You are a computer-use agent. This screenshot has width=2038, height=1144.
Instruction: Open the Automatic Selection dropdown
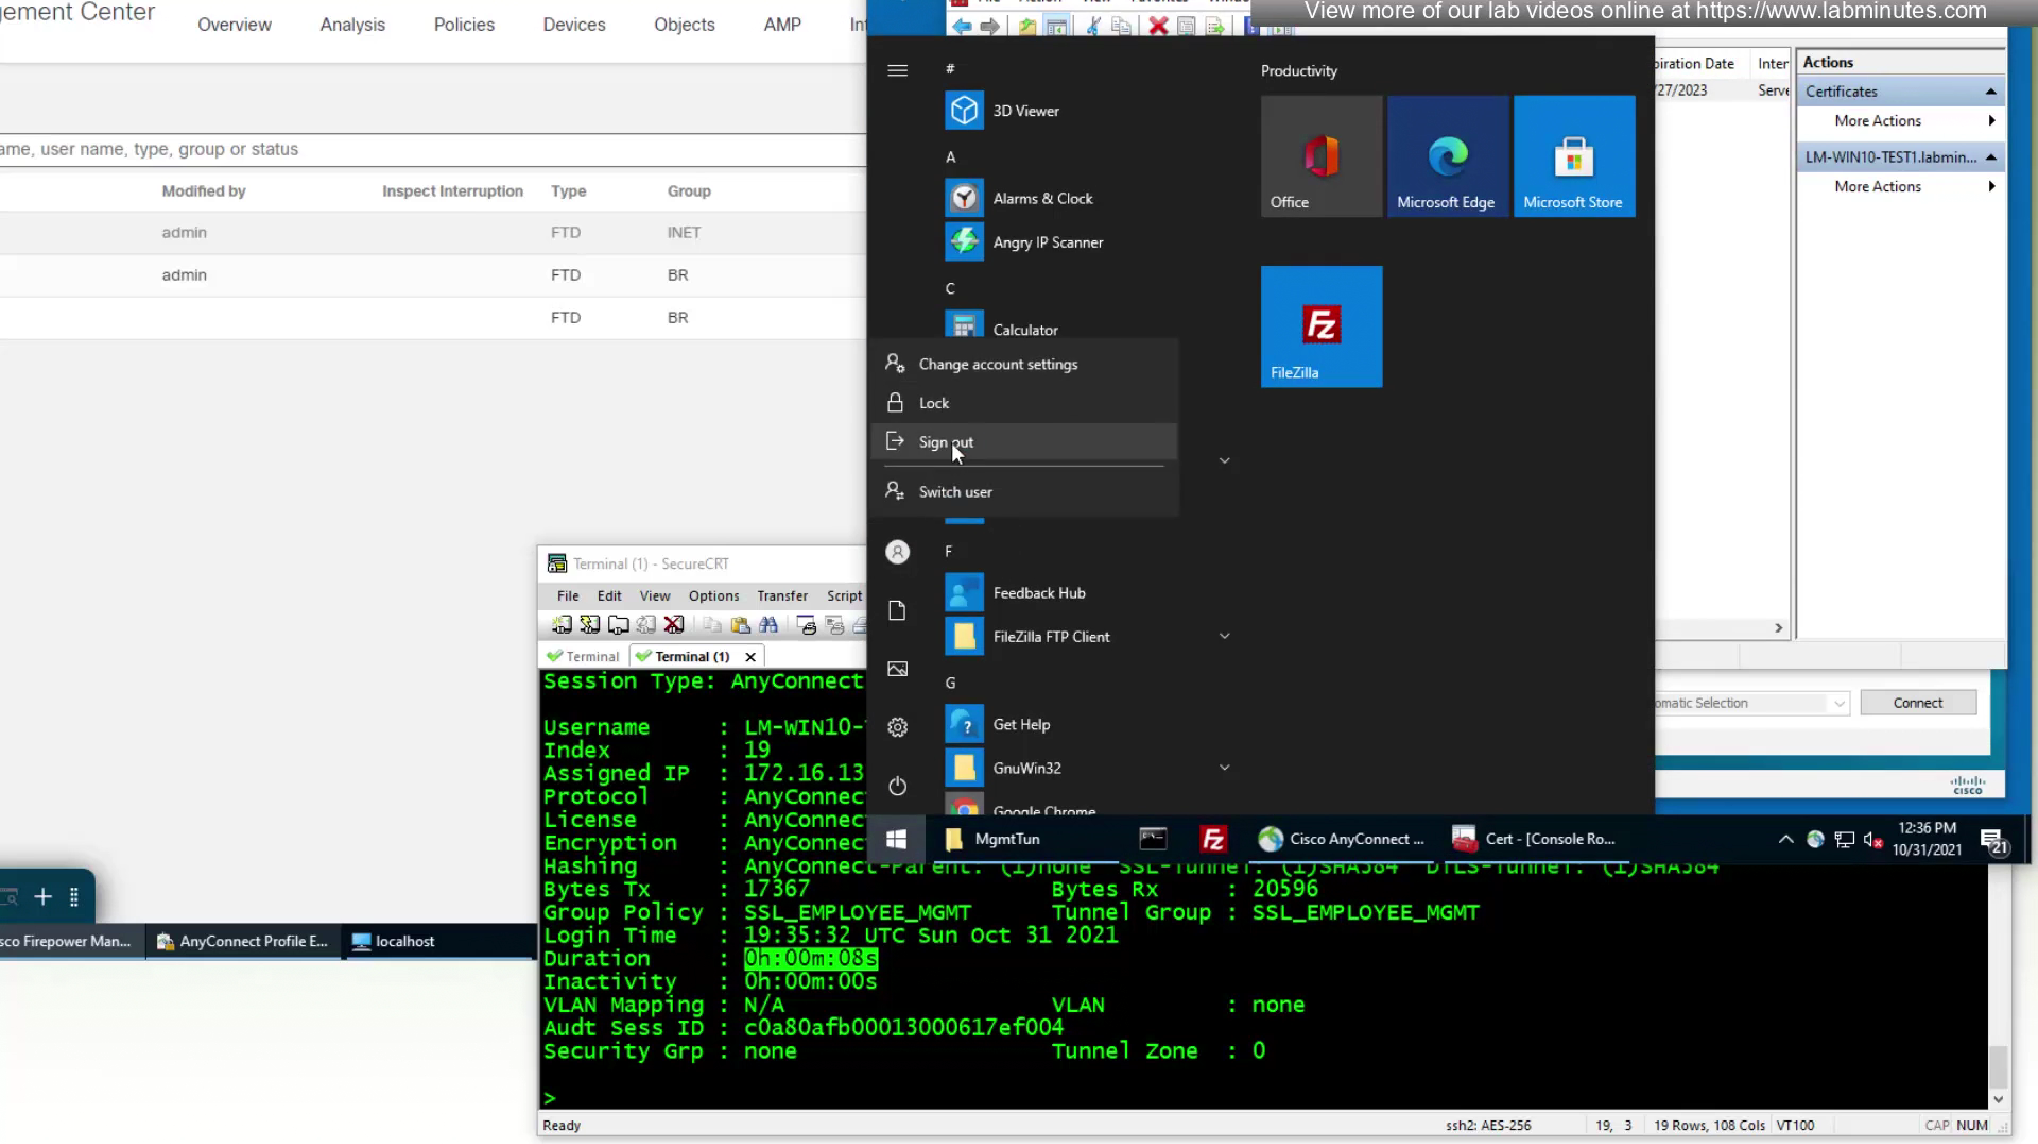(1838, 703)
